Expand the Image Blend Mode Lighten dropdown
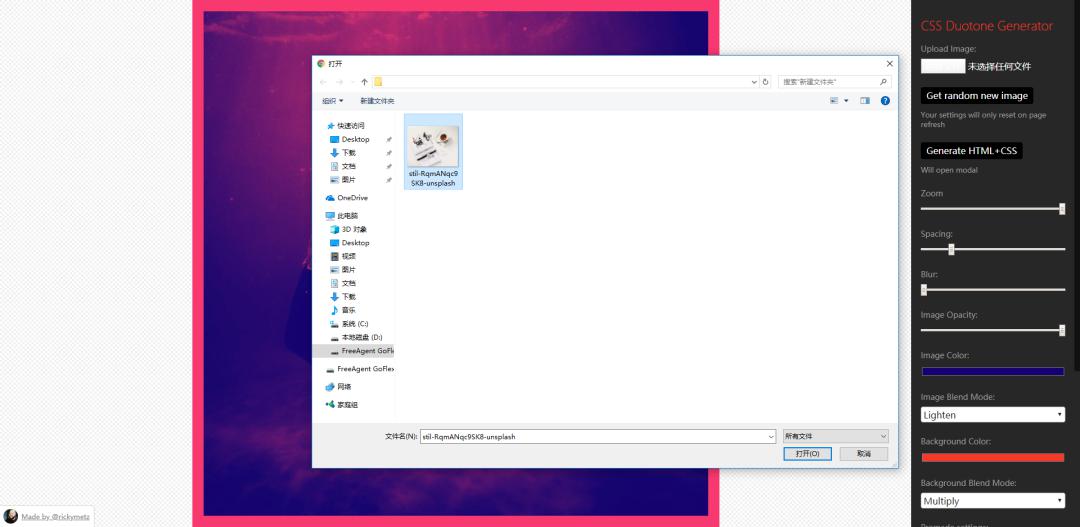The width and height of the screenshot is (1080, 527). tap(993, 415)
